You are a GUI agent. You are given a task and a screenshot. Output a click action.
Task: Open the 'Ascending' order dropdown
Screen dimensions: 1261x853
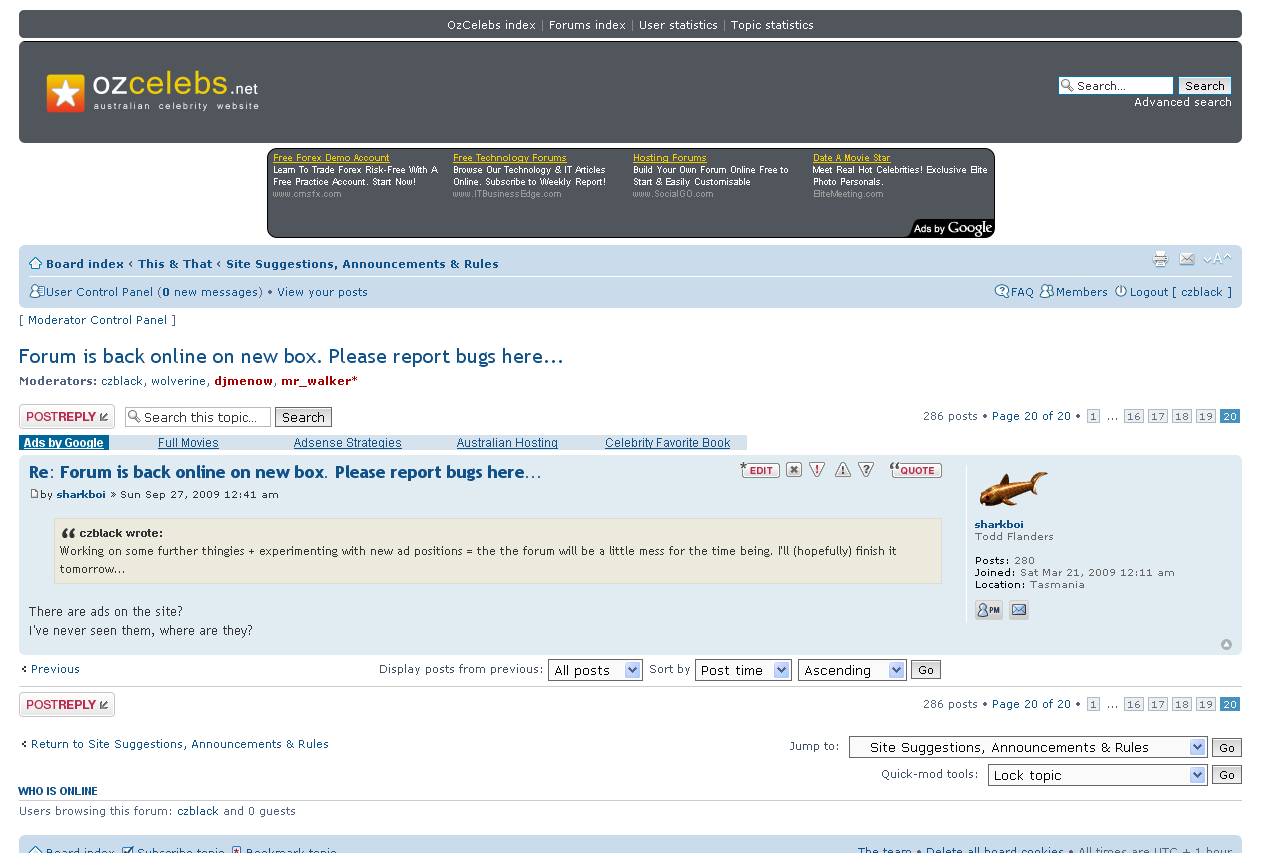tap(852, 670)
